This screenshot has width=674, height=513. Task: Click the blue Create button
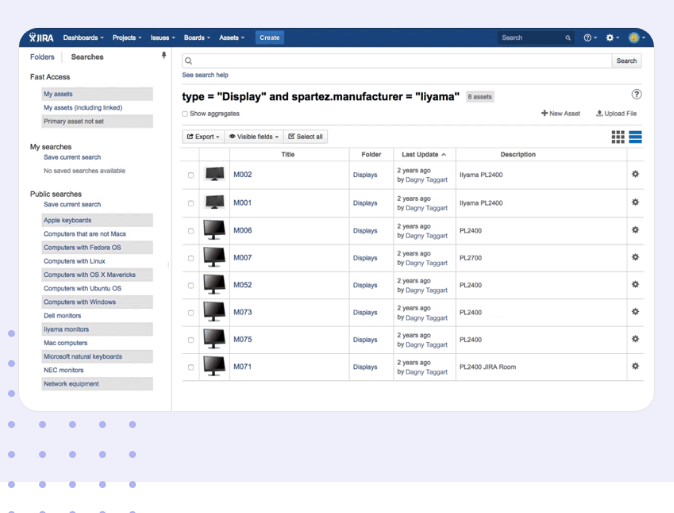click(x=269, y=38)
